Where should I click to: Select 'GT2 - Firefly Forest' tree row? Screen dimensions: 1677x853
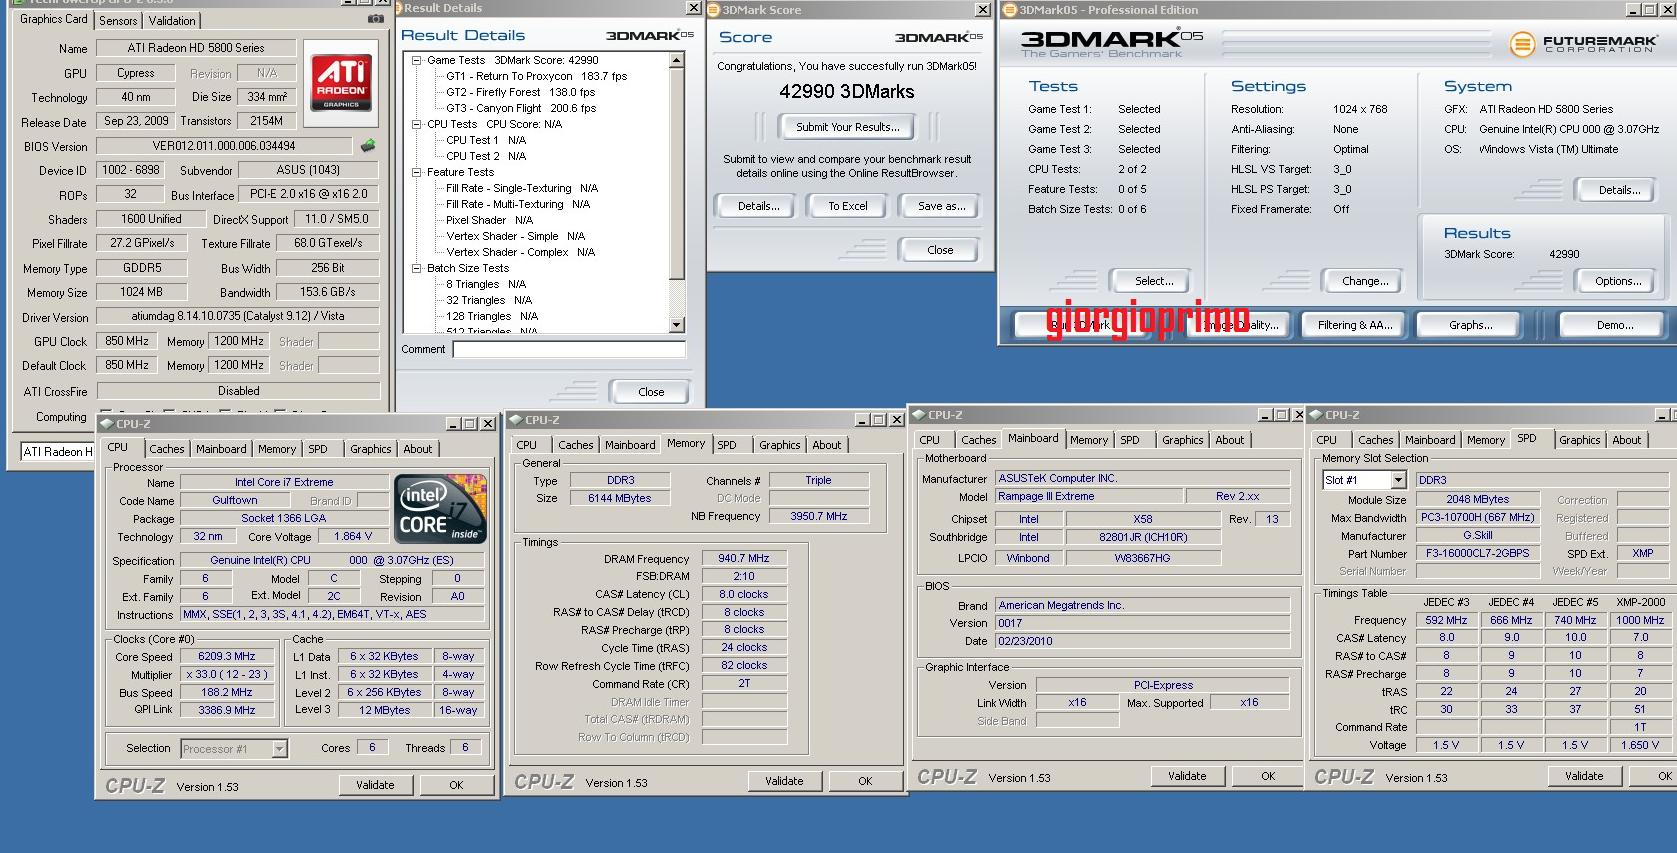point(521,92)
